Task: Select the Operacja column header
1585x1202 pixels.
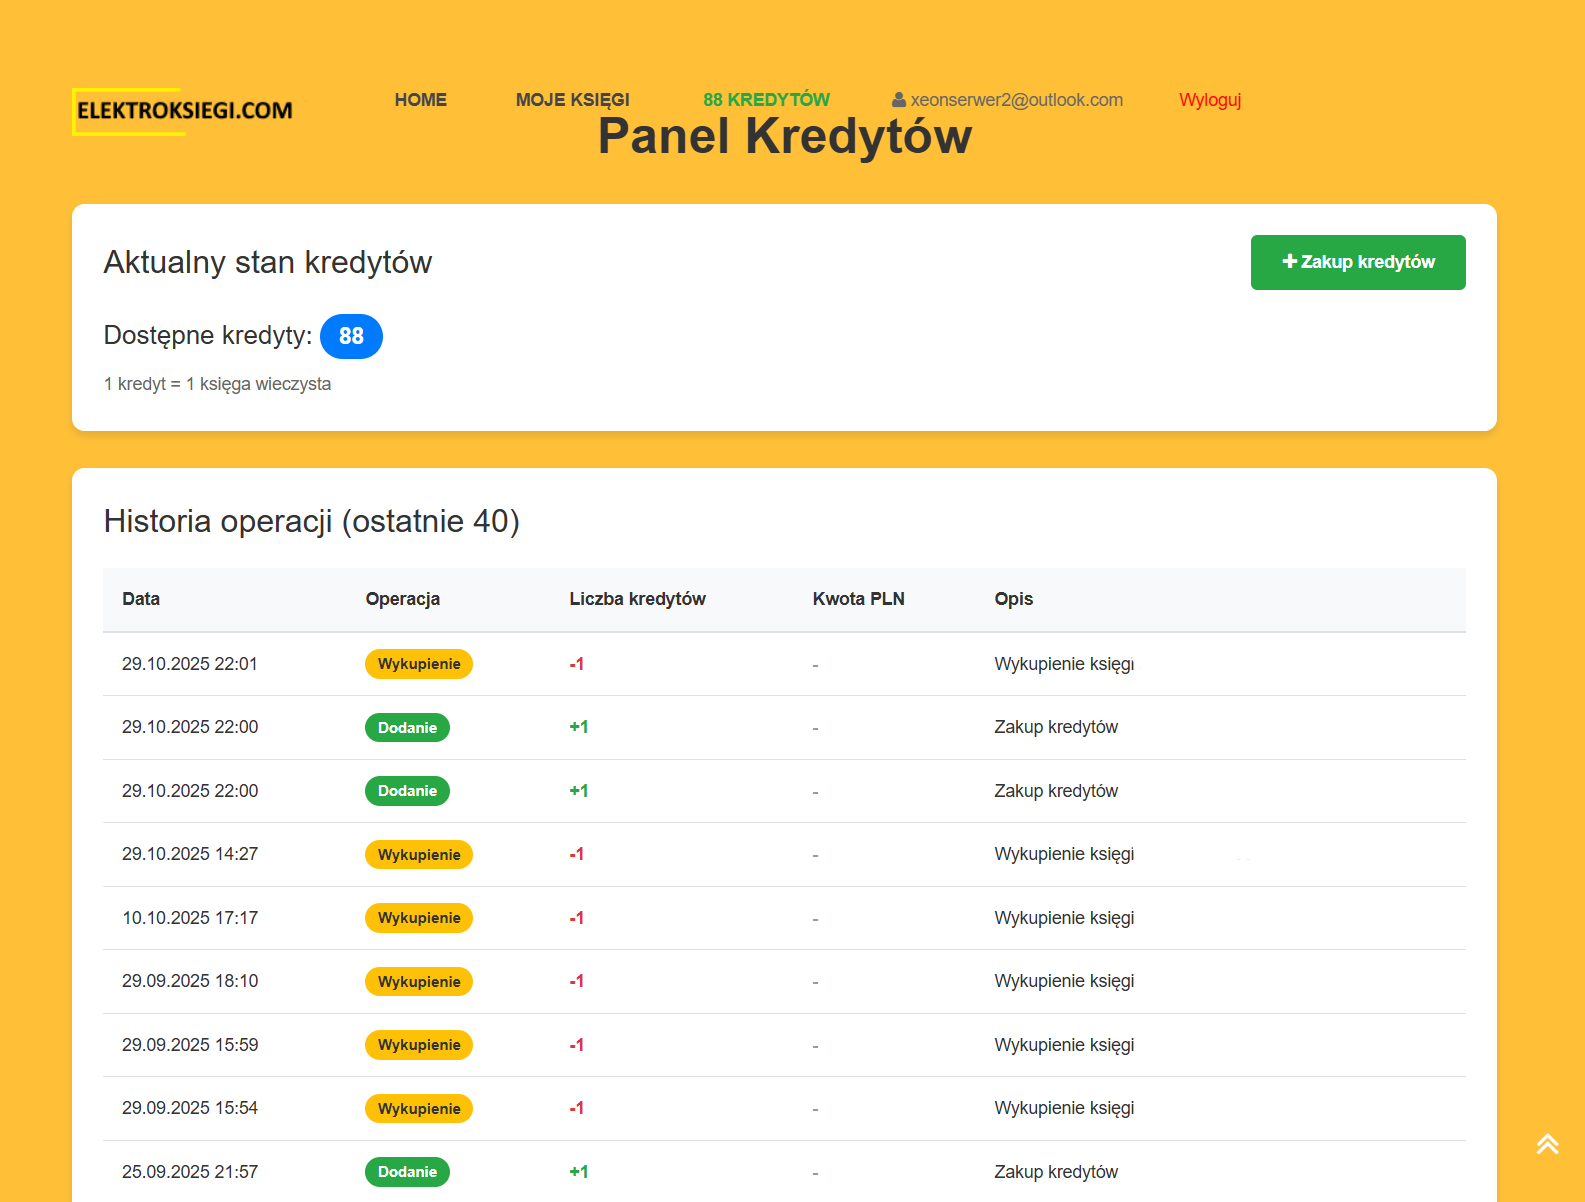Action: (402, 599)
